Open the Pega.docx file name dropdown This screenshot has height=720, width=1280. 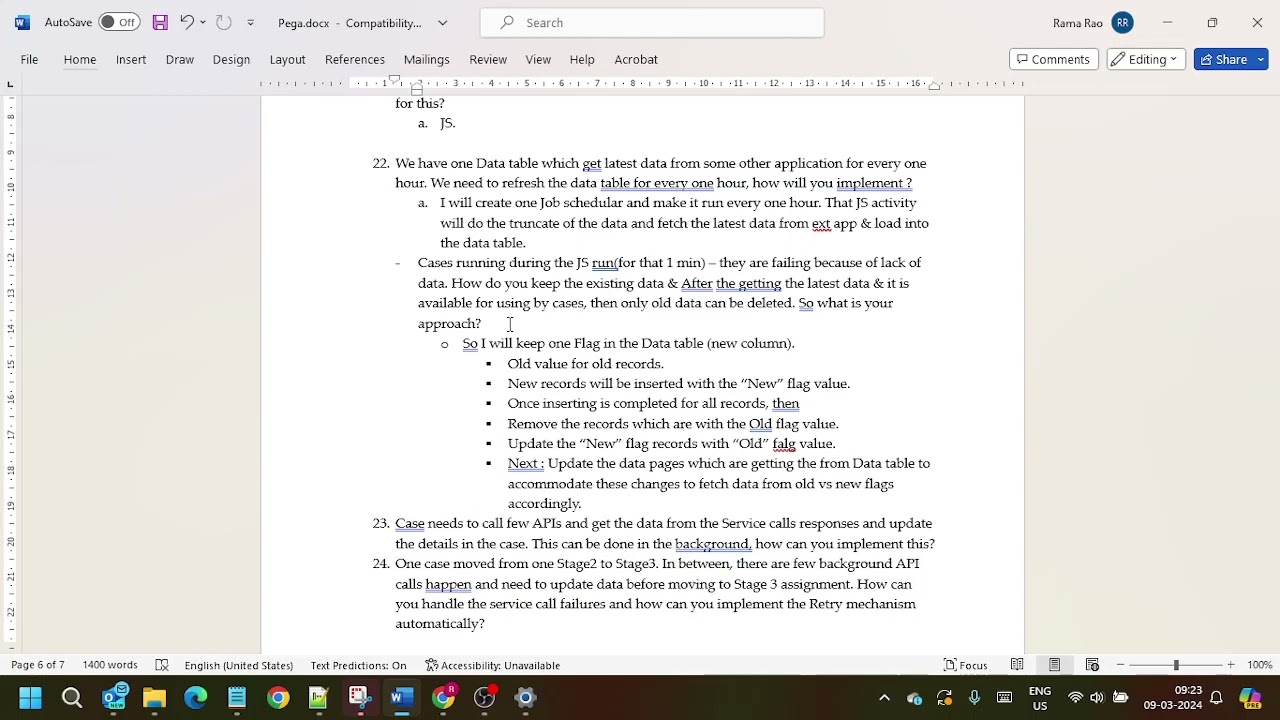click(442, 22)
